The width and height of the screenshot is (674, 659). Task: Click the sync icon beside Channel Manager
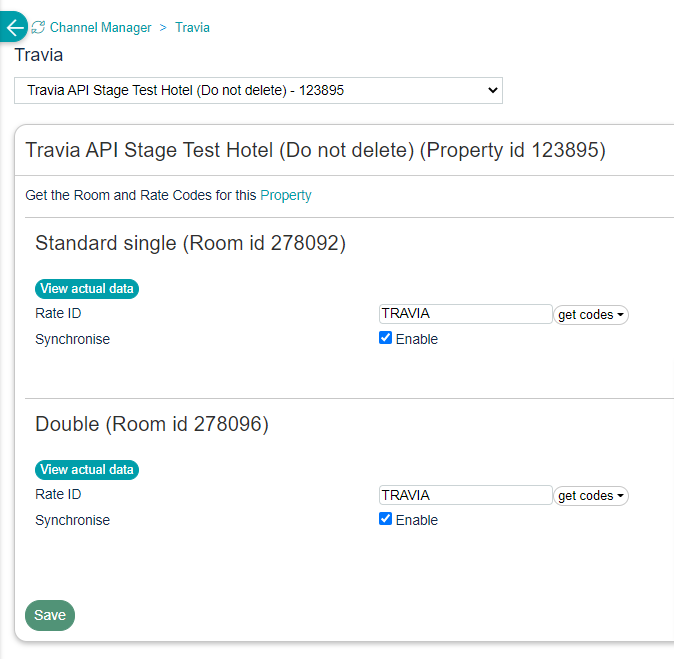[39, 28]
